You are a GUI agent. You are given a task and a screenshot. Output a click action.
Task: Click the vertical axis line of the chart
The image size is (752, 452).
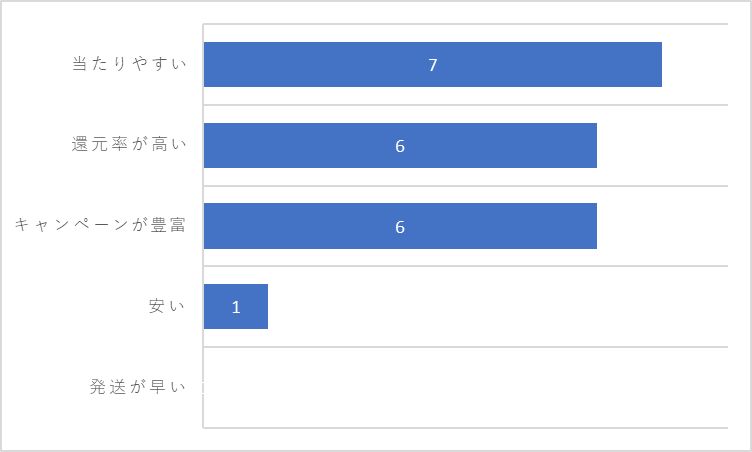click(x=203, y=226)
